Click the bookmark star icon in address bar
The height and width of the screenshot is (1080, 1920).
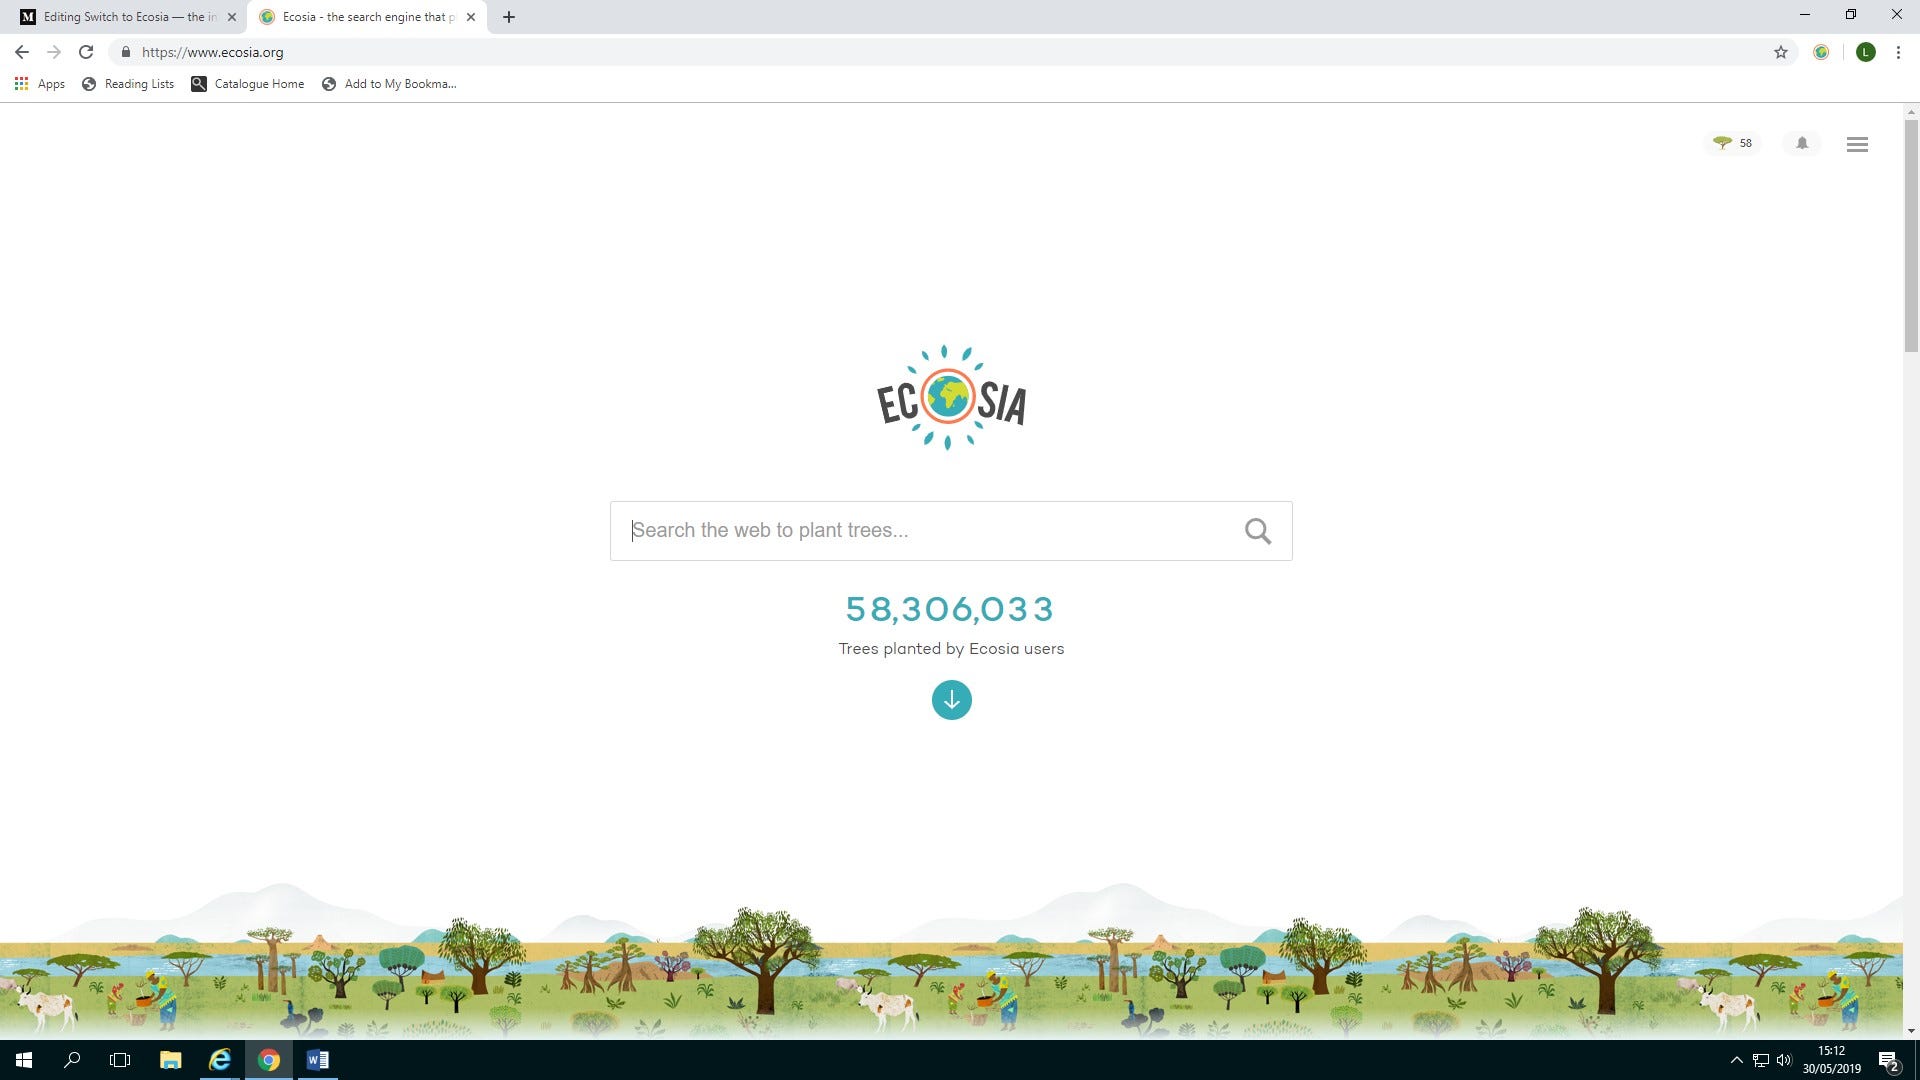1780,51
